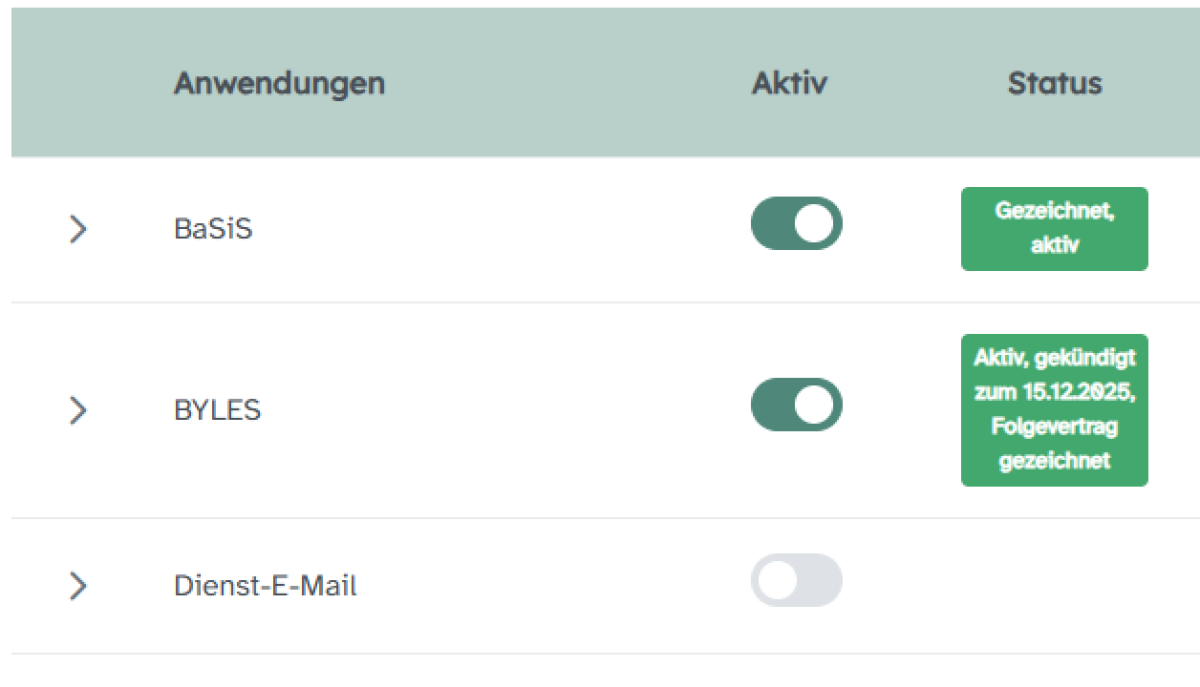The width and height of the screenshot is (1200, 687).
Task: Select the Status column header
Action: pos(1054,83)
